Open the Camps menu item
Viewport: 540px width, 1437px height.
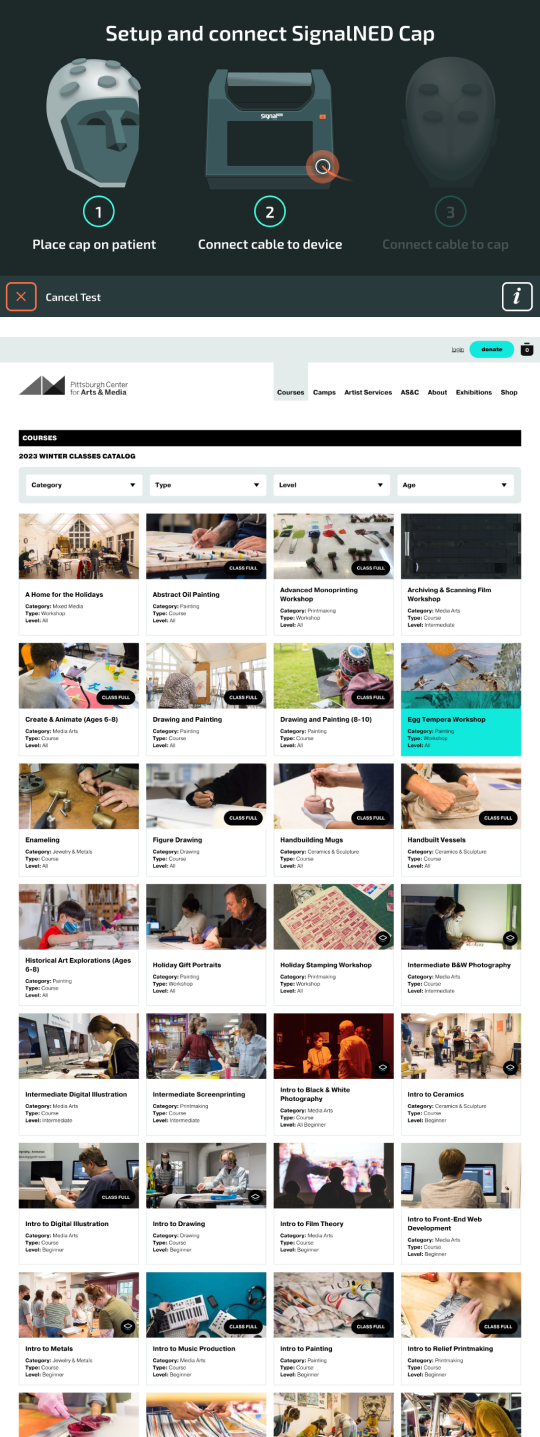click(324, 392)
